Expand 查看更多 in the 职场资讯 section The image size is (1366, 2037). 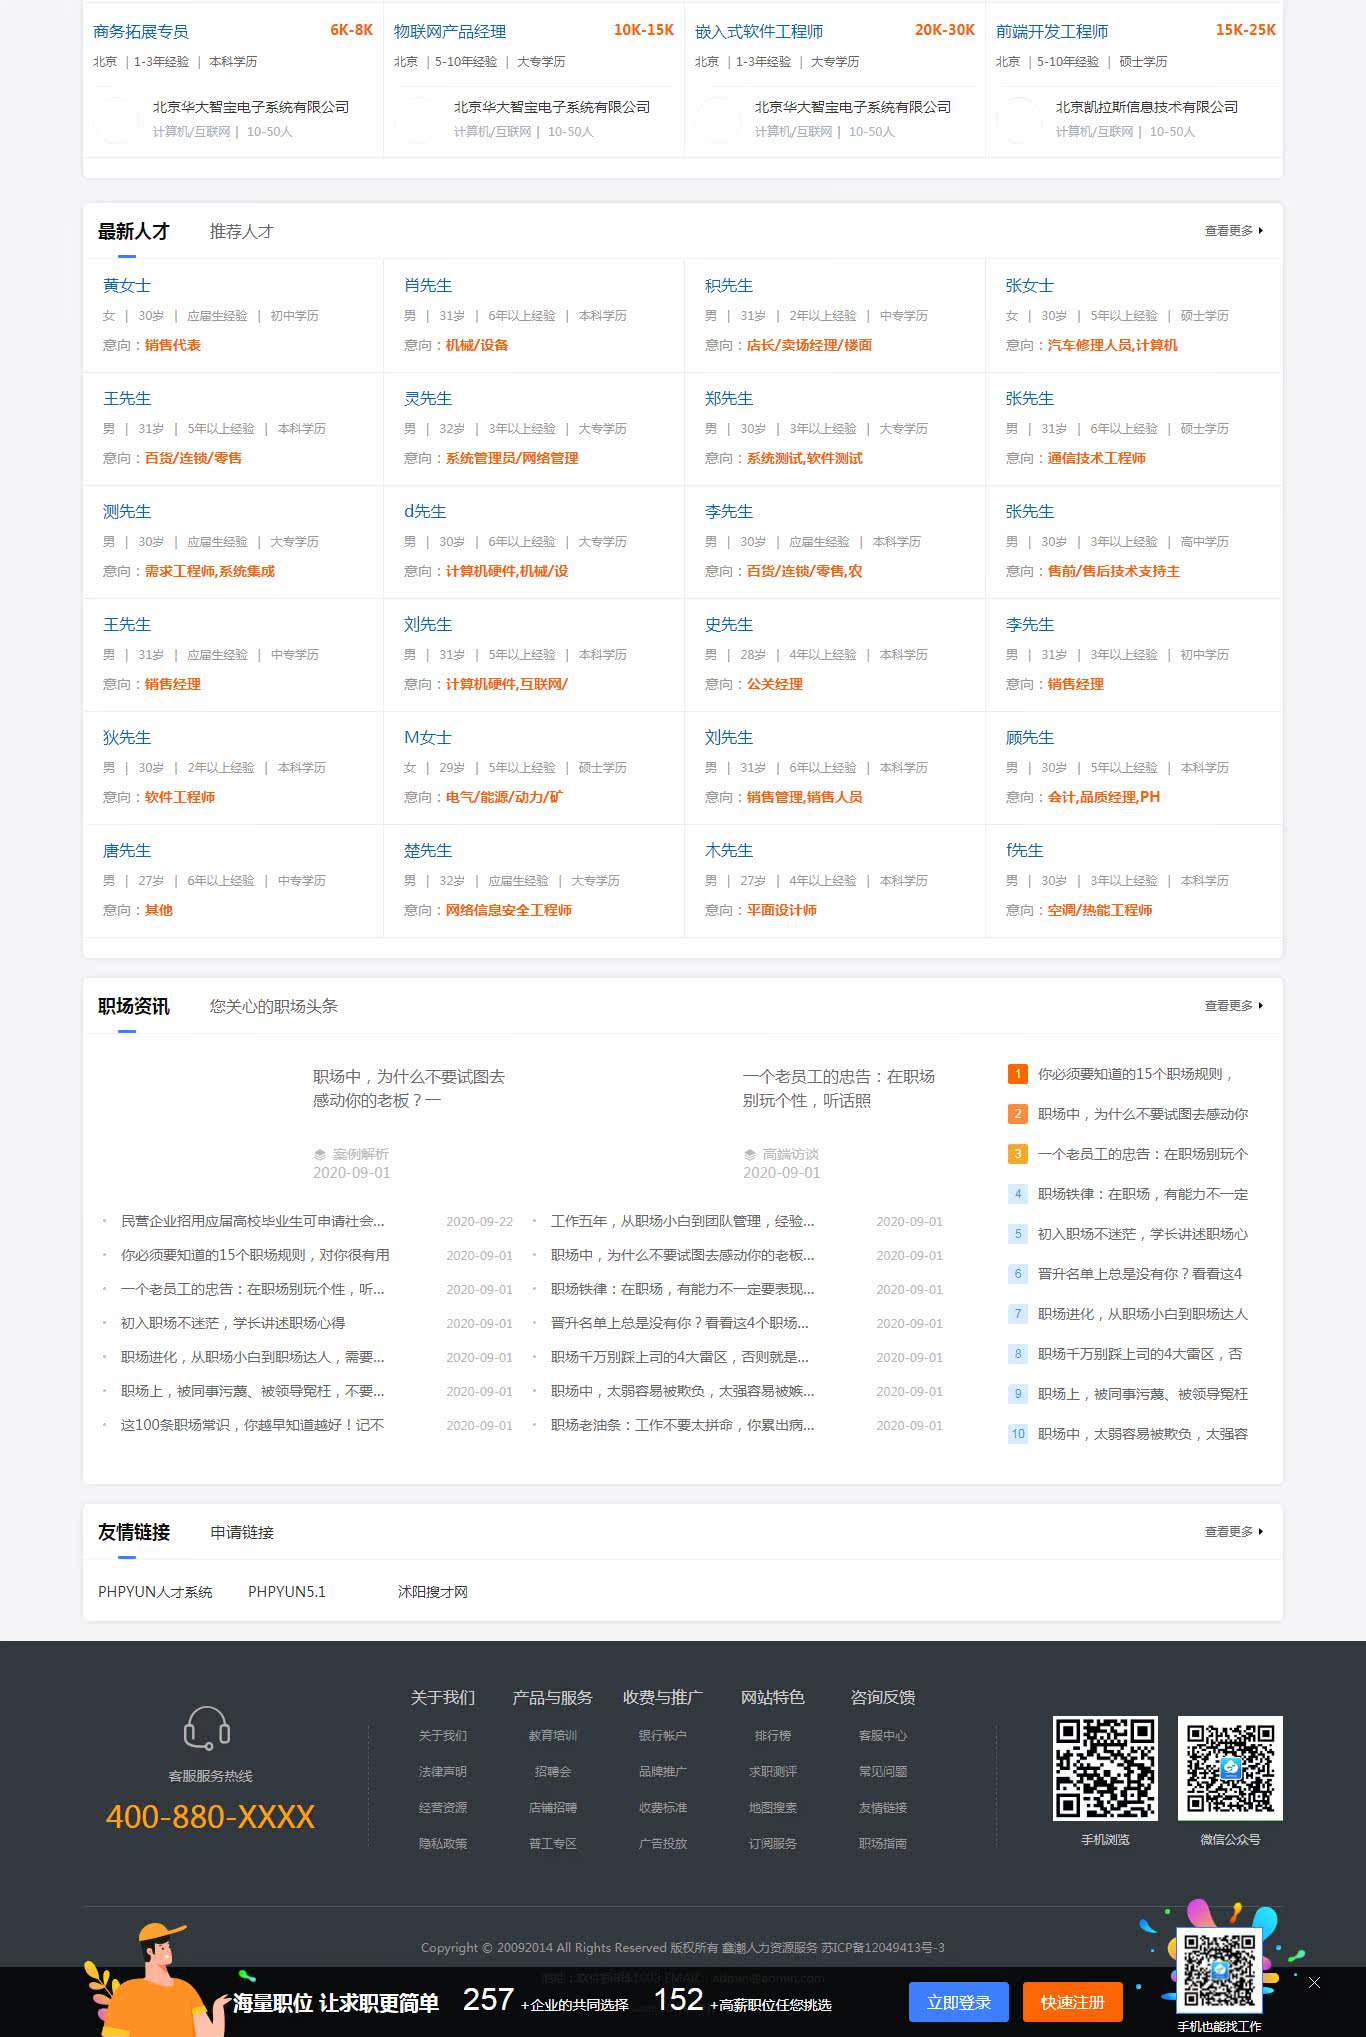(1234, 1006)
